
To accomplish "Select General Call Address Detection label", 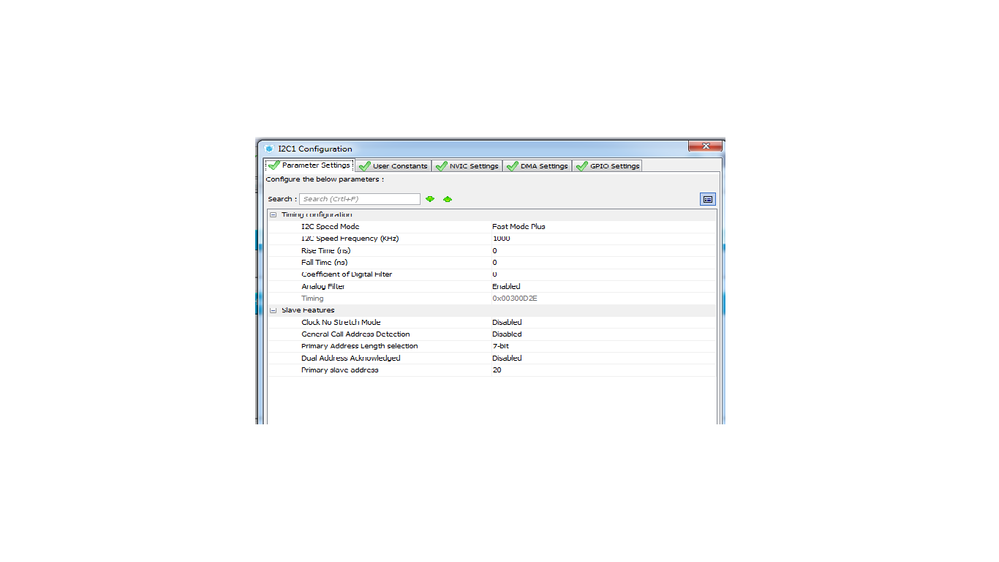I will 356,334.
